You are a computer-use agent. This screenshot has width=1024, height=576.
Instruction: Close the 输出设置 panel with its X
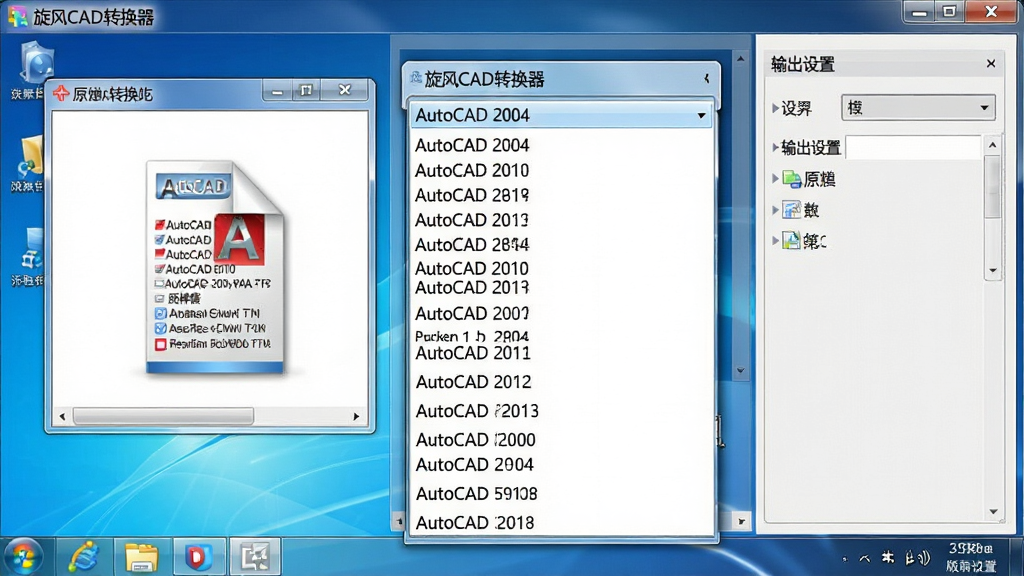[991, 63]
